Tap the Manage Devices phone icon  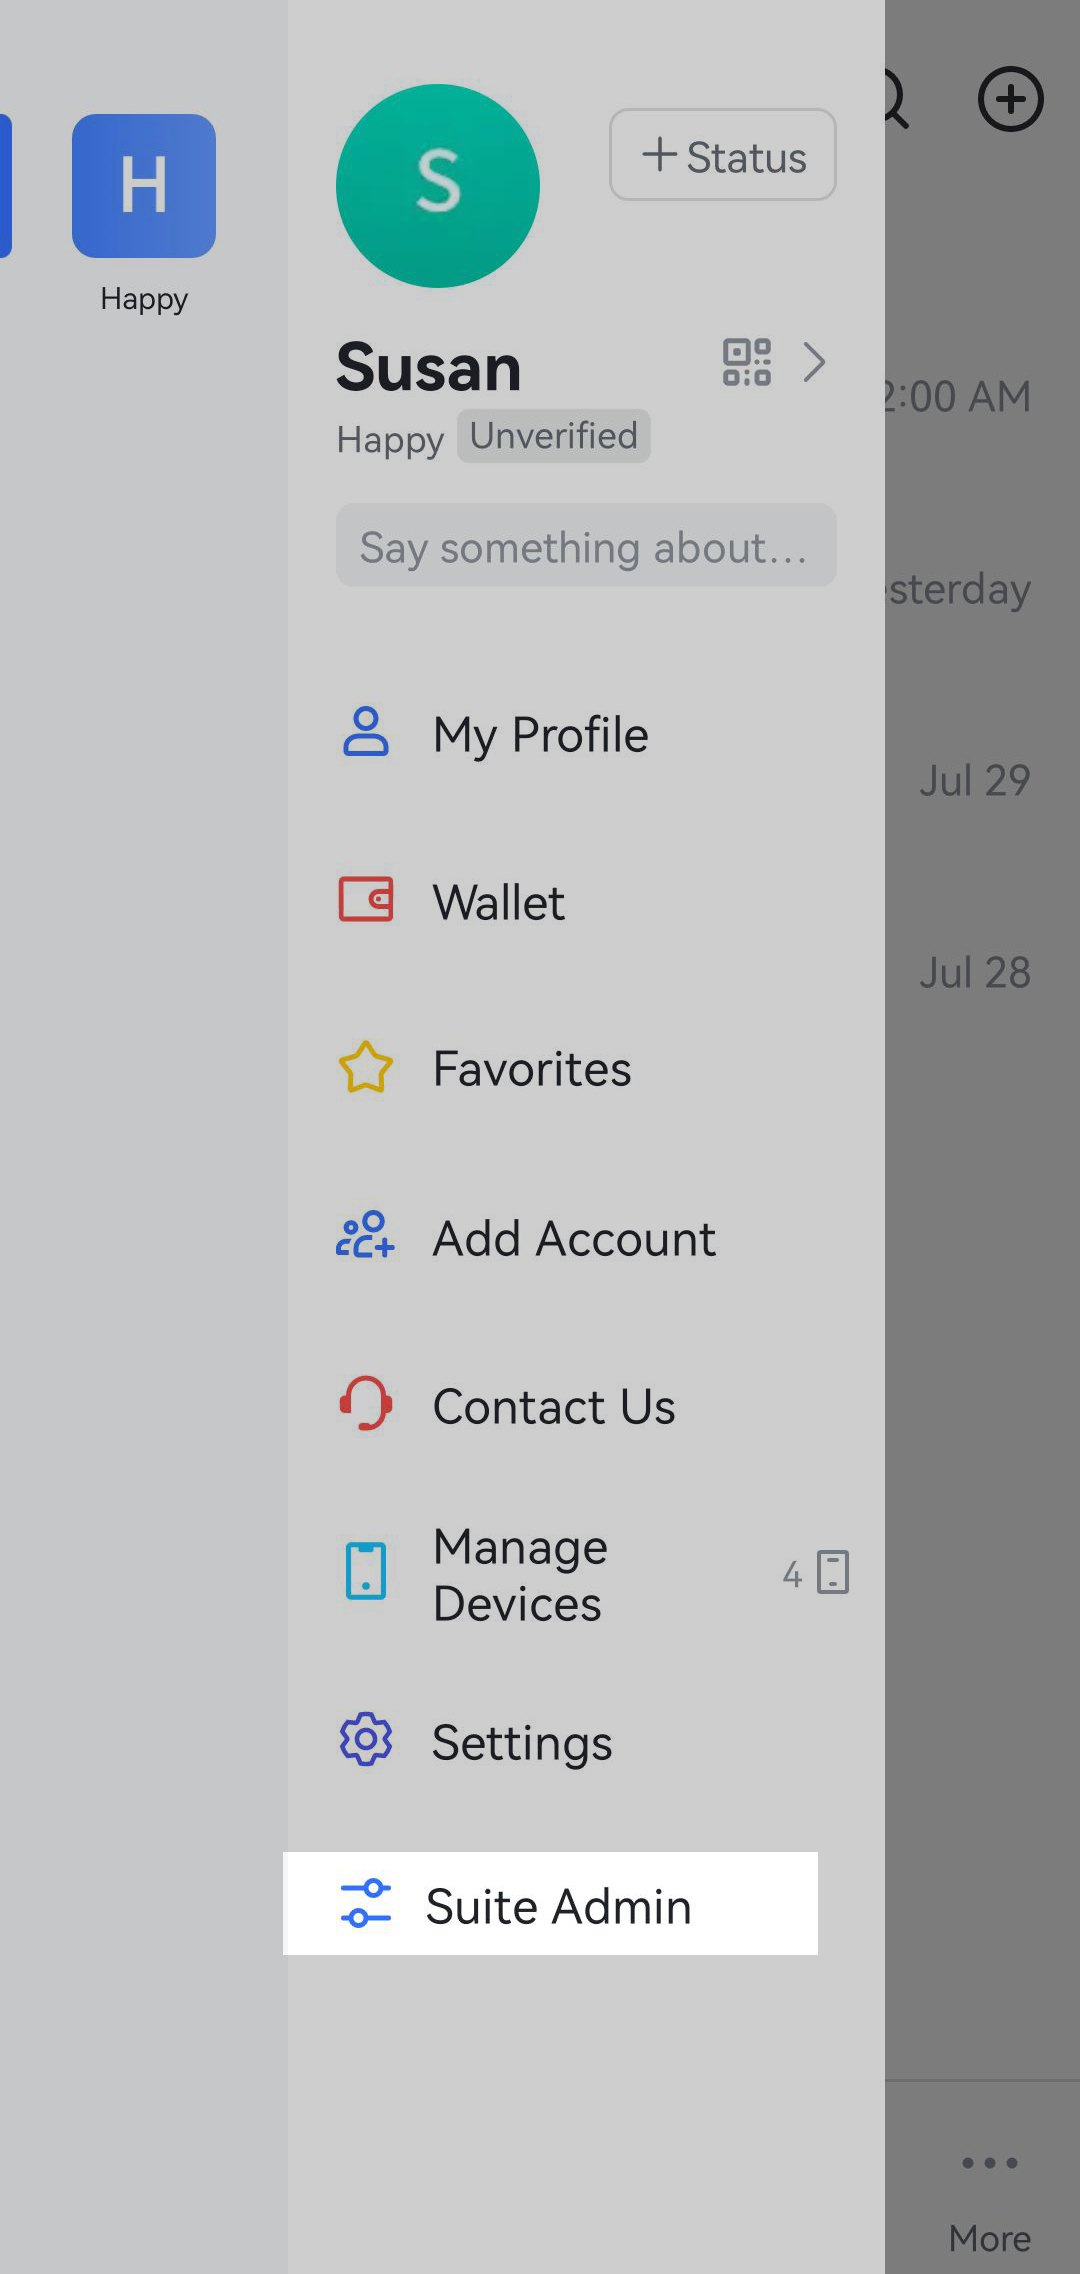[x=366, y=1572]
